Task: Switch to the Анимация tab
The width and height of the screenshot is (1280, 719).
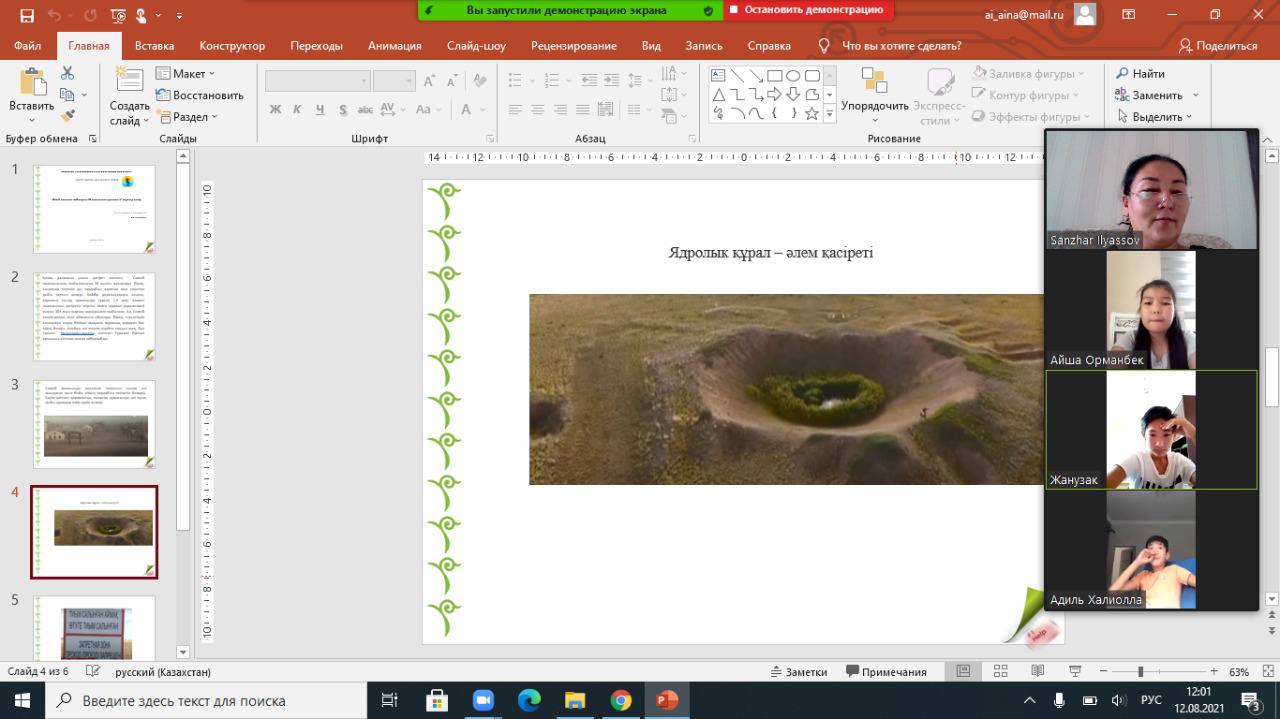Action: [x=395, y=46]
